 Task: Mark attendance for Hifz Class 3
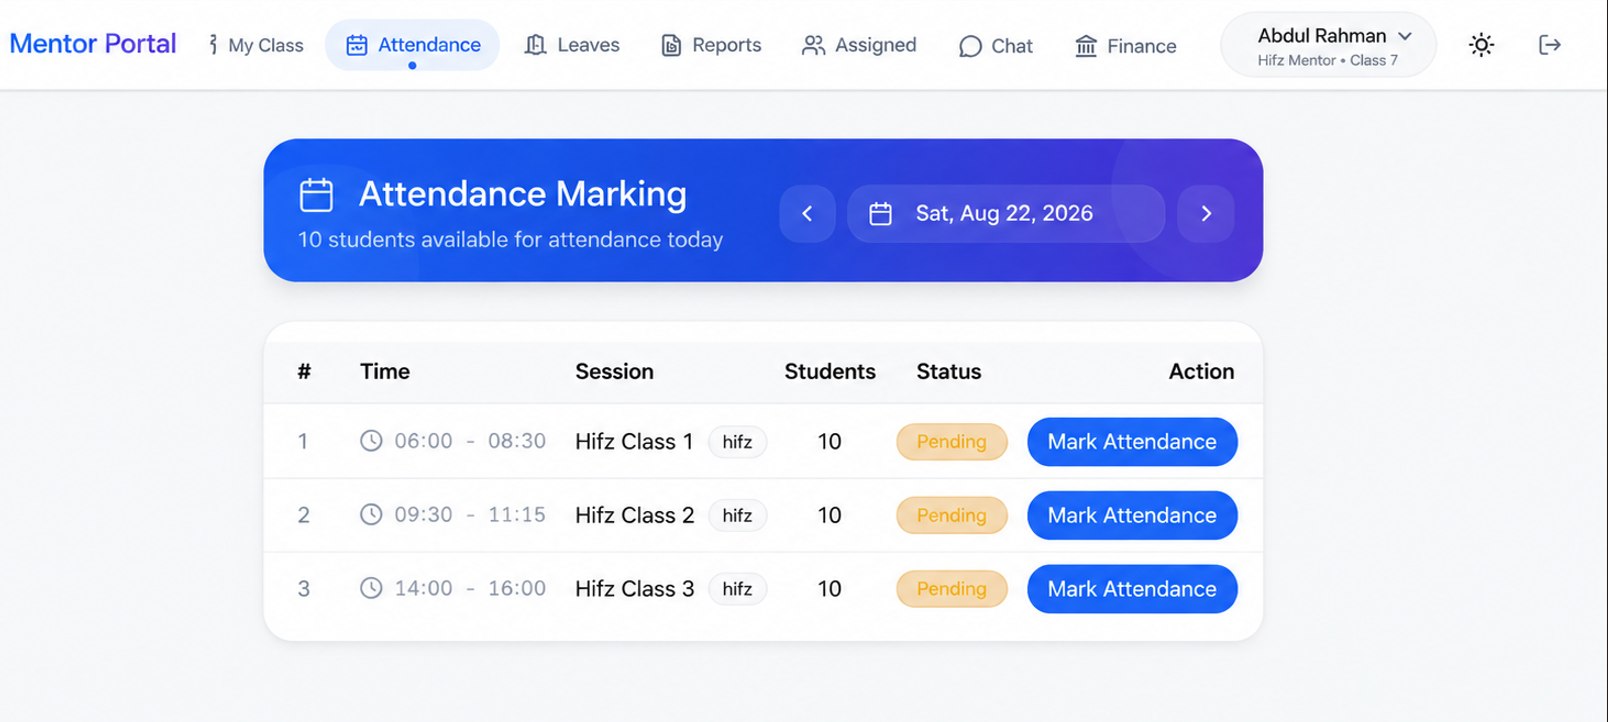[1132, 589]
